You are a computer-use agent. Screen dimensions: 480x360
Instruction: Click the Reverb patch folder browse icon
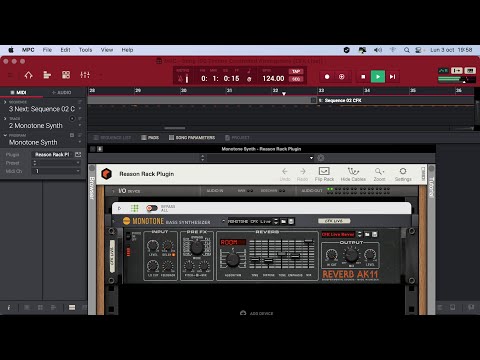[x=367, y=234]
